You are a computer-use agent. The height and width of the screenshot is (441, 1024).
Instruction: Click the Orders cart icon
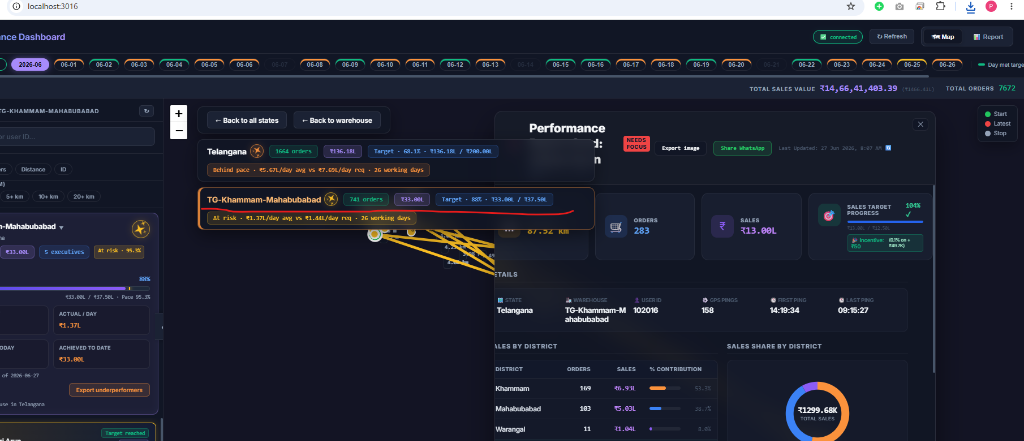pos(616,226)
